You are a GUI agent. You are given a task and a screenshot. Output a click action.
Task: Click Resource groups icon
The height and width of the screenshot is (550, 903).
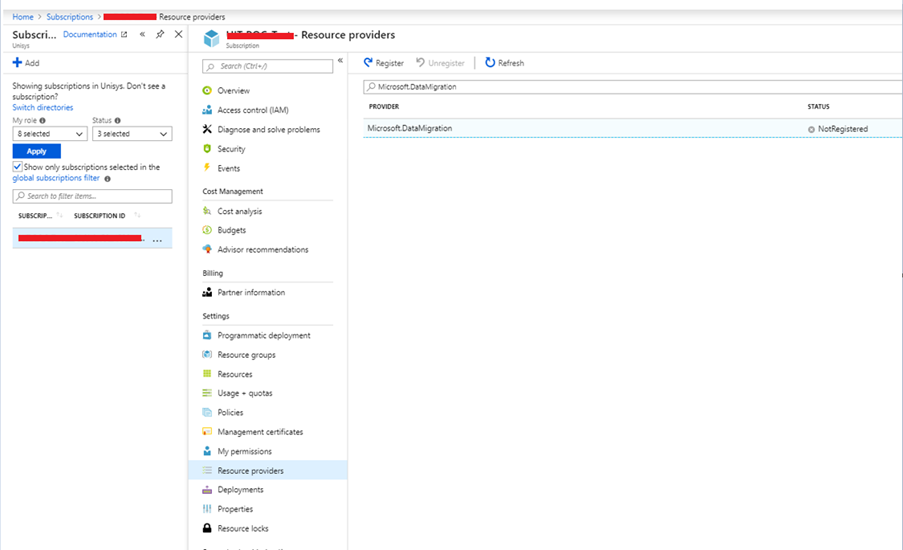click(207, 354)
